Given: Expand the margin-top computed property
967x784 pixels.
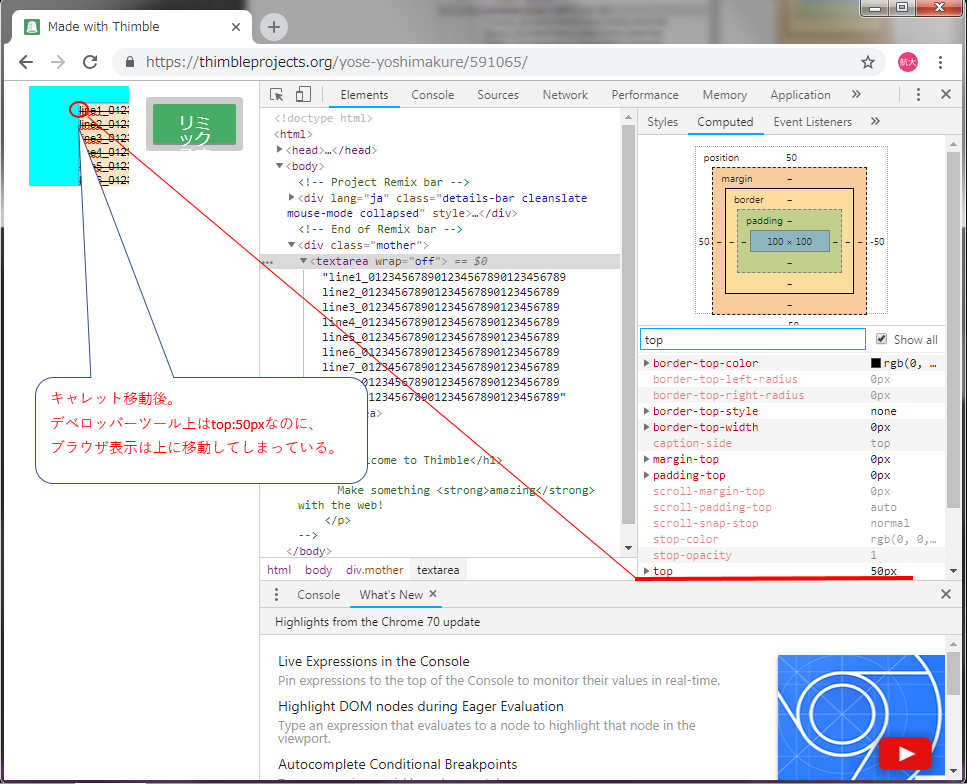Looking at the screenshot, I should (646, 460).
